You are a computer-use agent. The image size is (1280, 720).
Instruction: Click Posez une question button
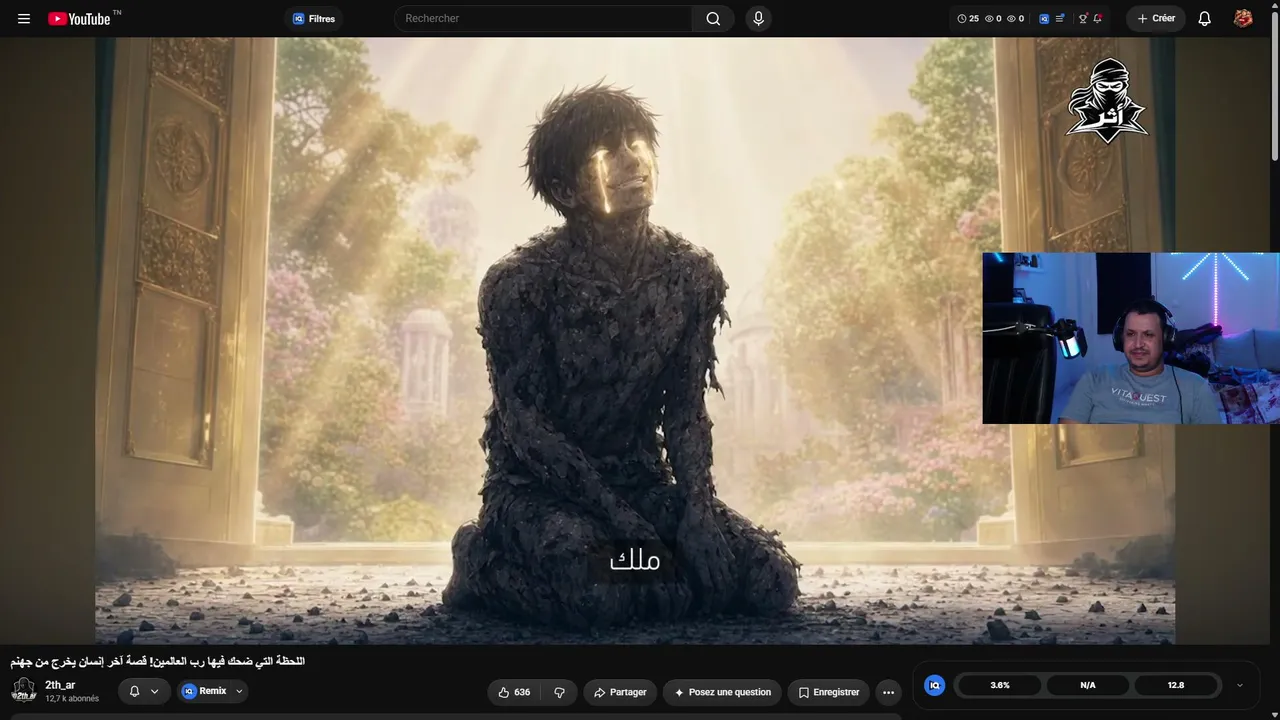(x=723, y=692)
